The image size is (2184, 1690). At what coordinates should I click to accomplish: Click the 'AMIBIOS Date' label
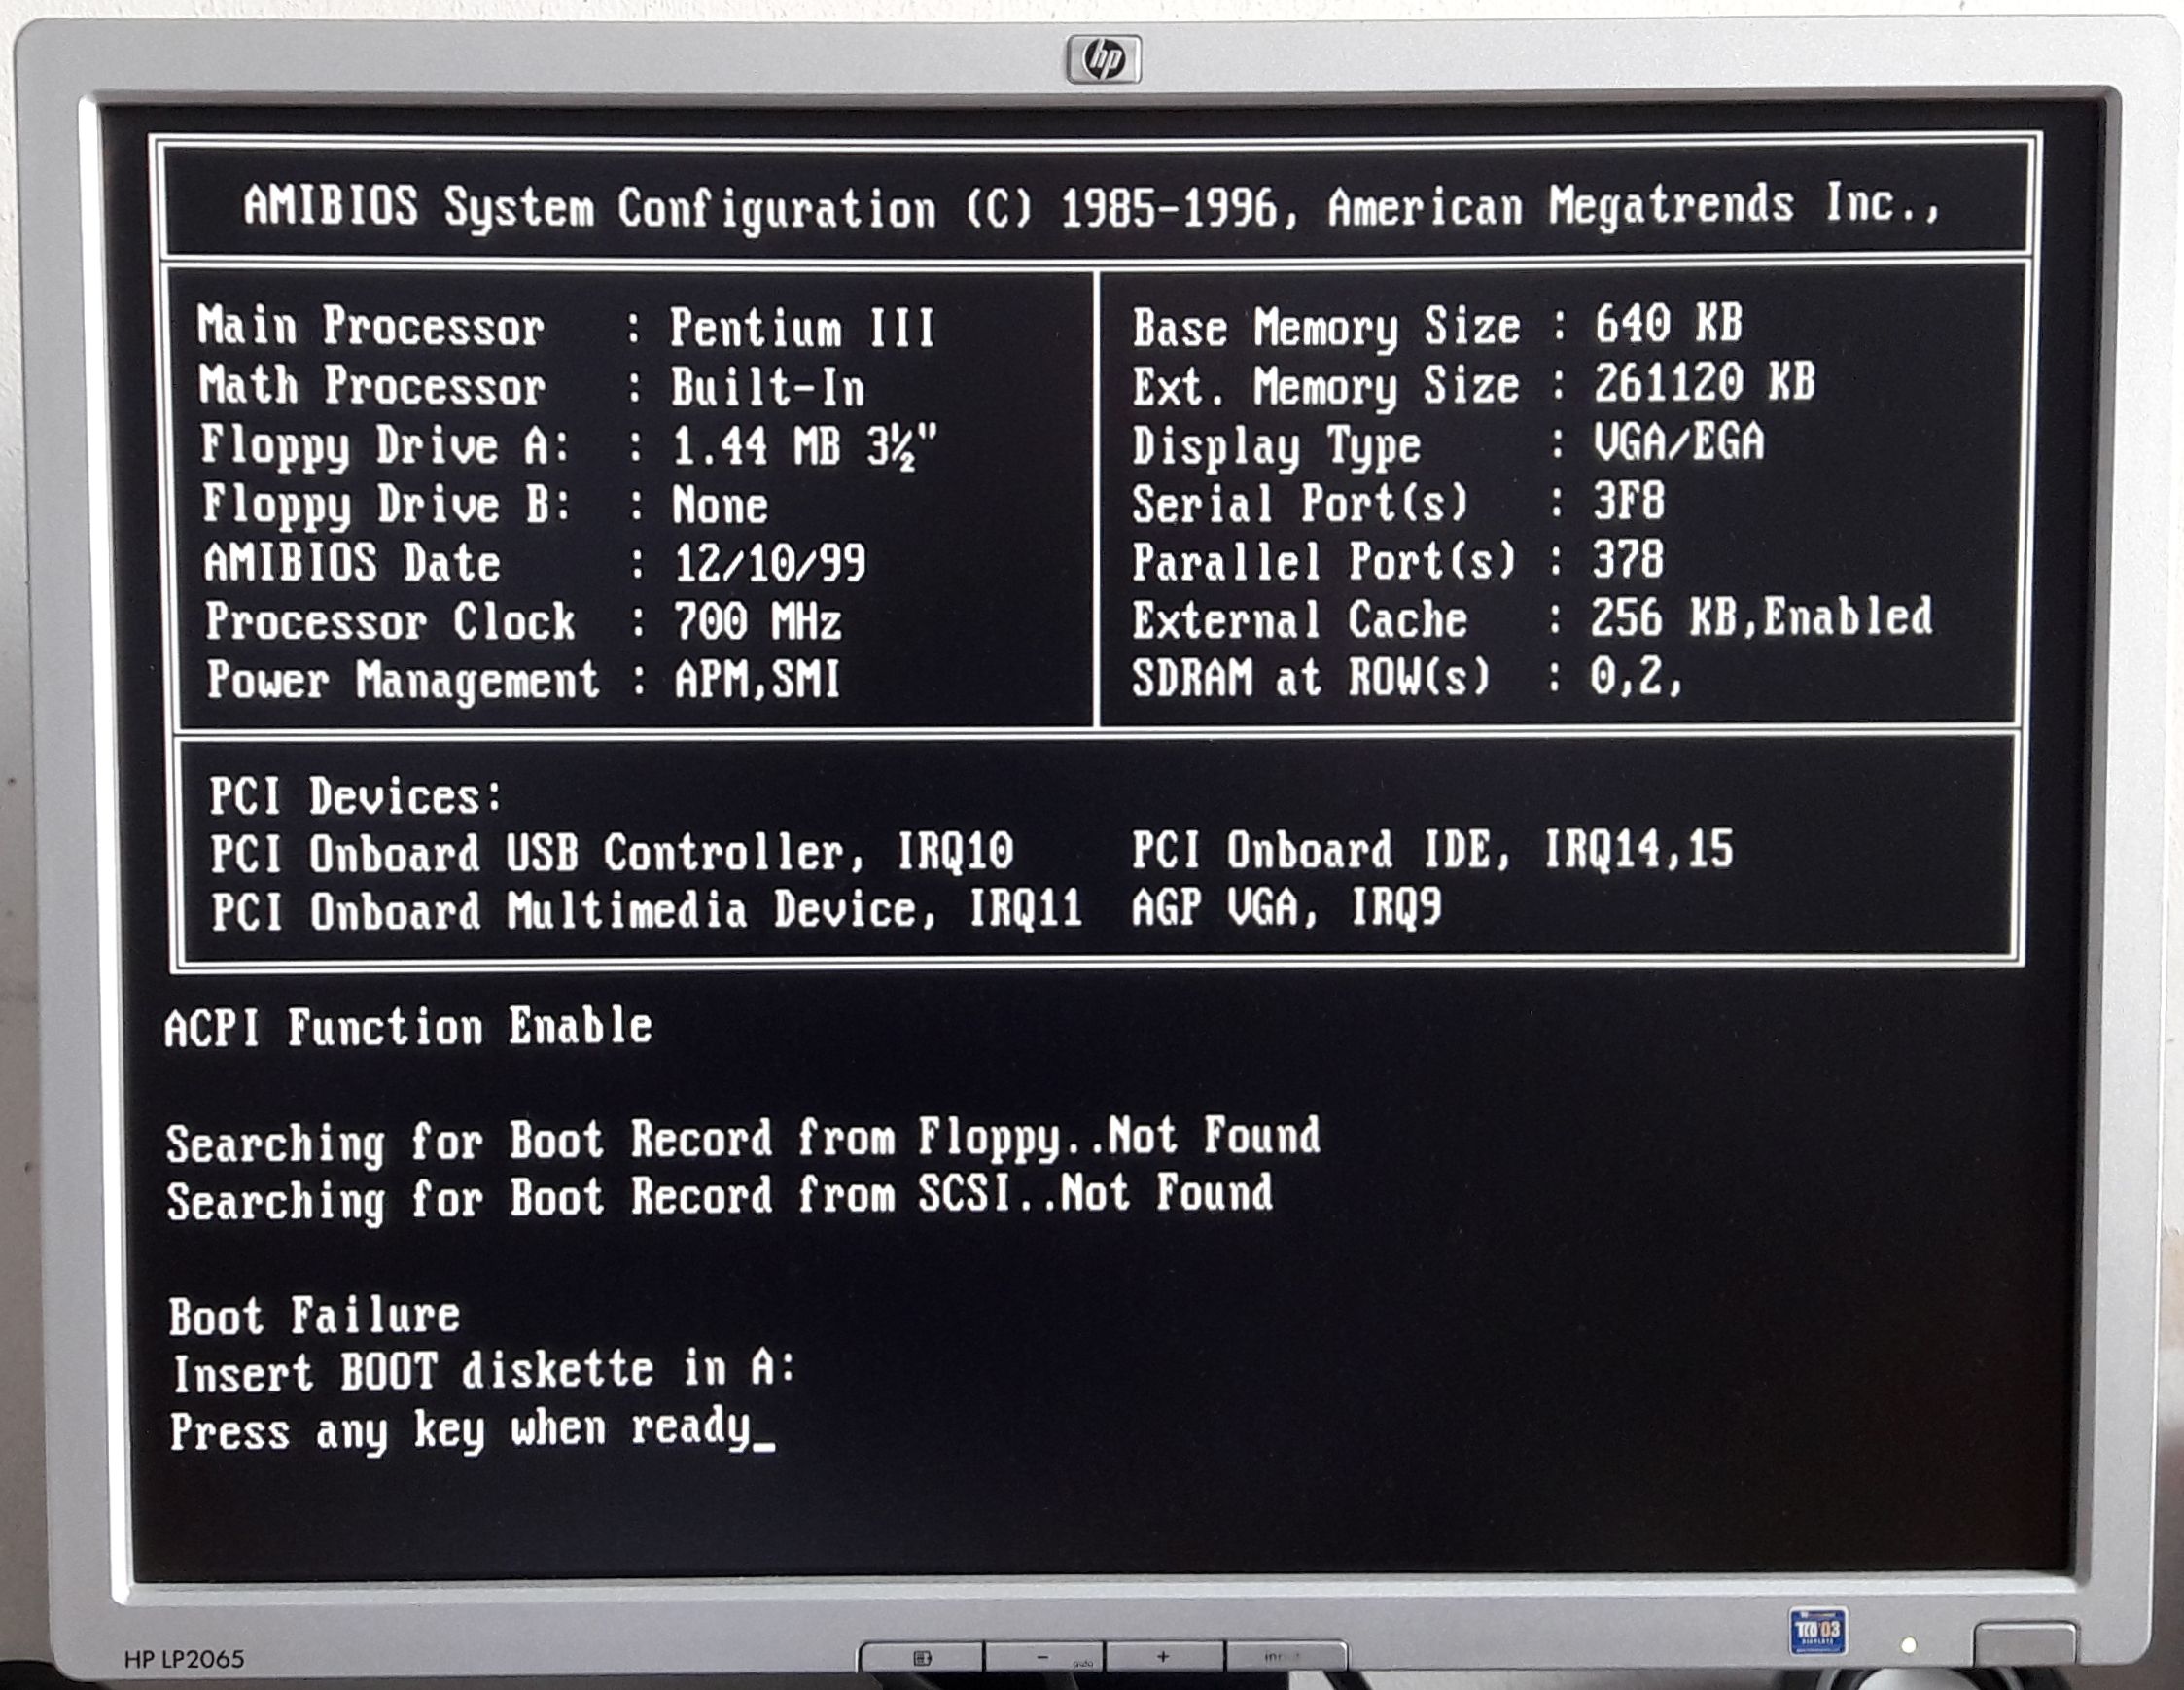(x=352, y=563)
